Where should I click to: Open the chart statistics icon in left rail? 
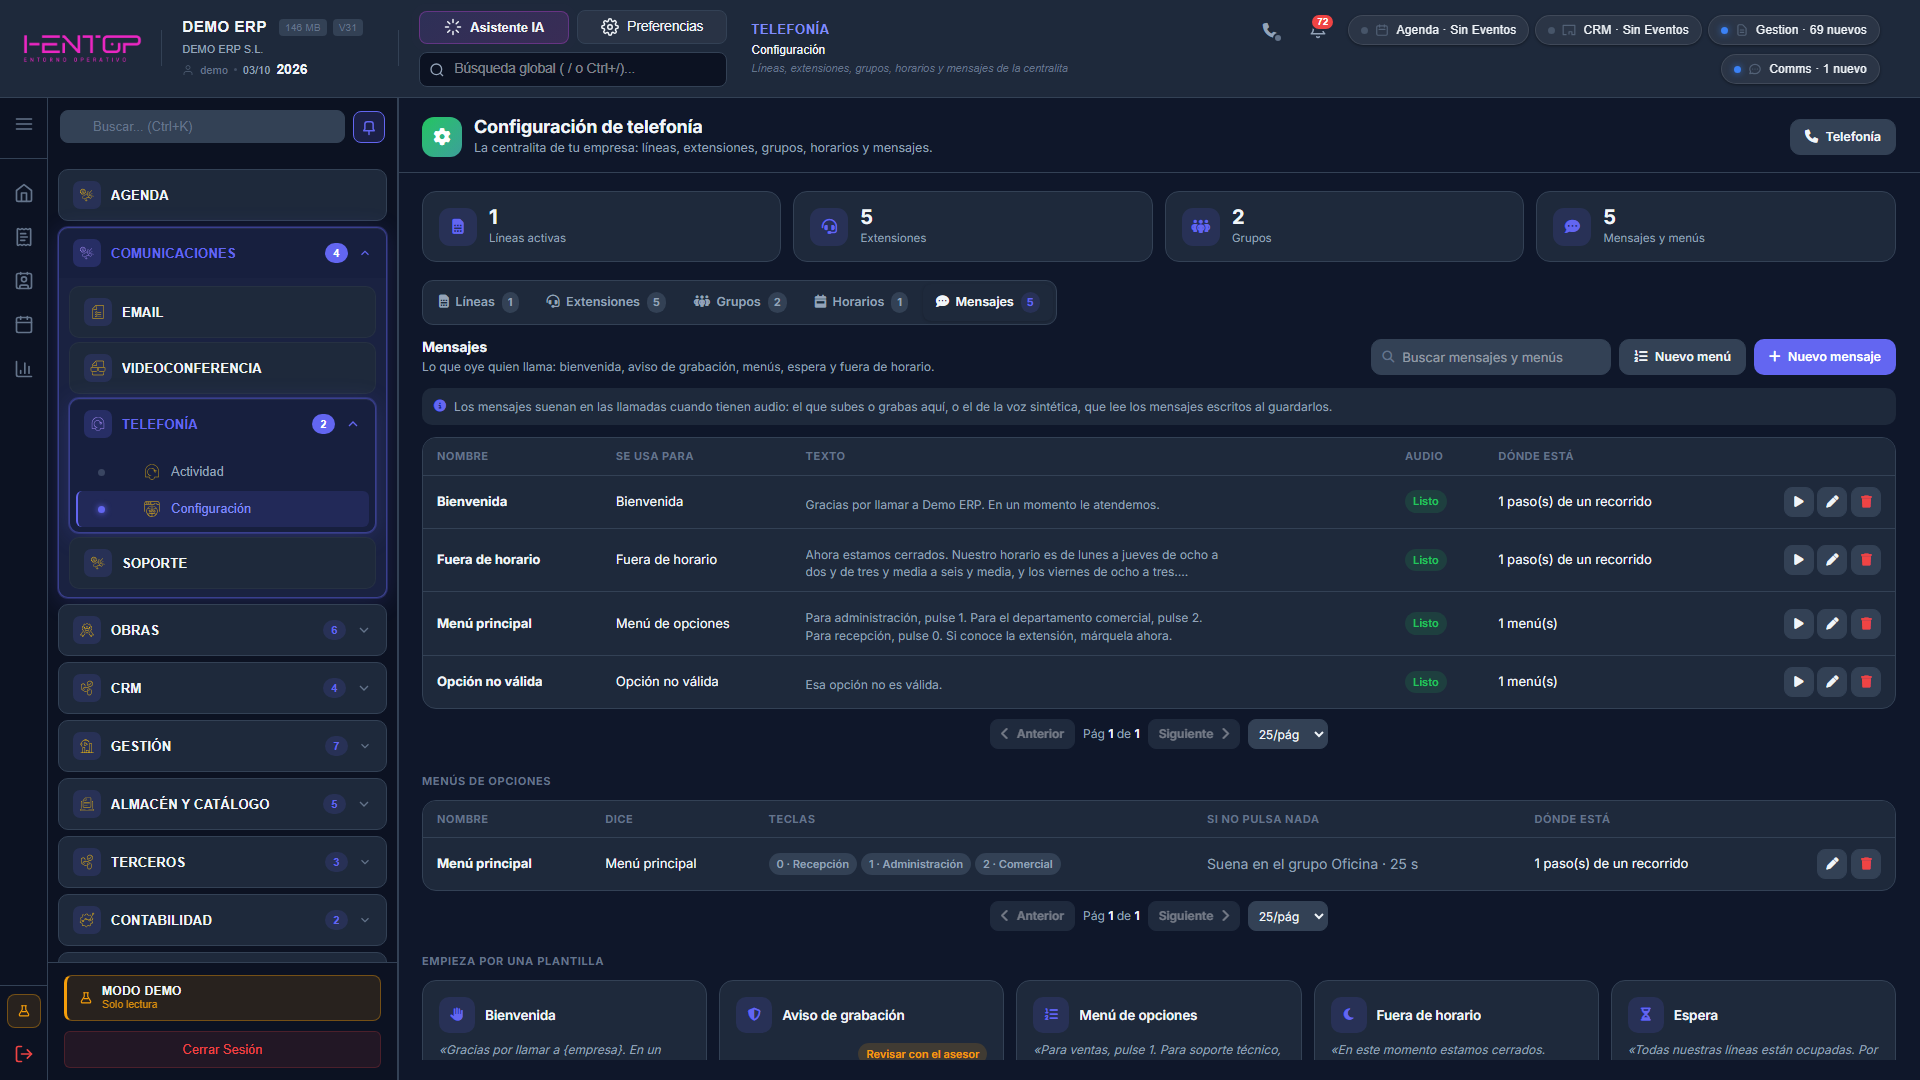tap(24, 369)
